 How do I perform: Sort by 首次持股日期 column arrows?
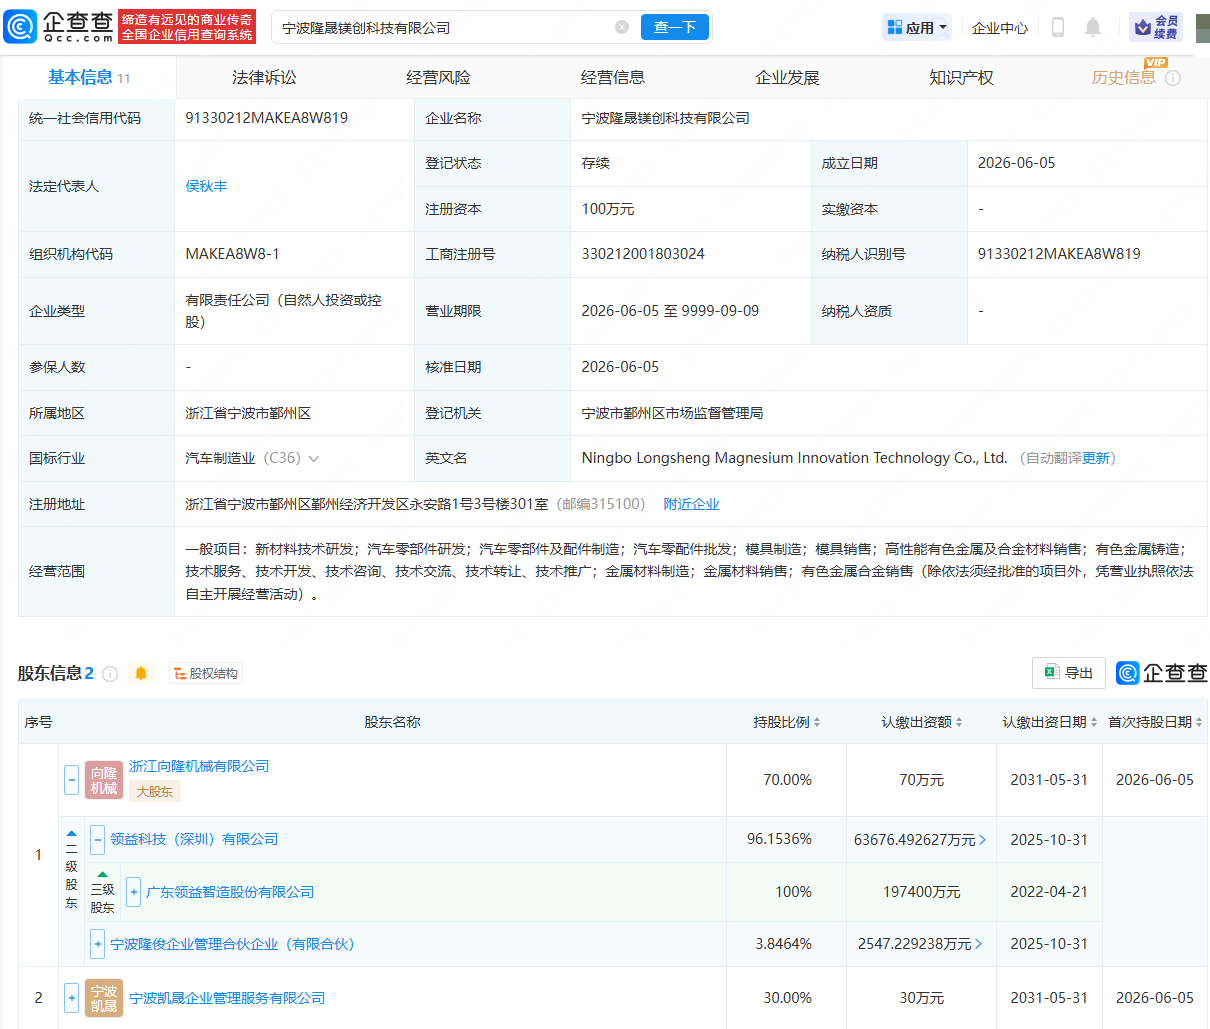(1199, 722)
